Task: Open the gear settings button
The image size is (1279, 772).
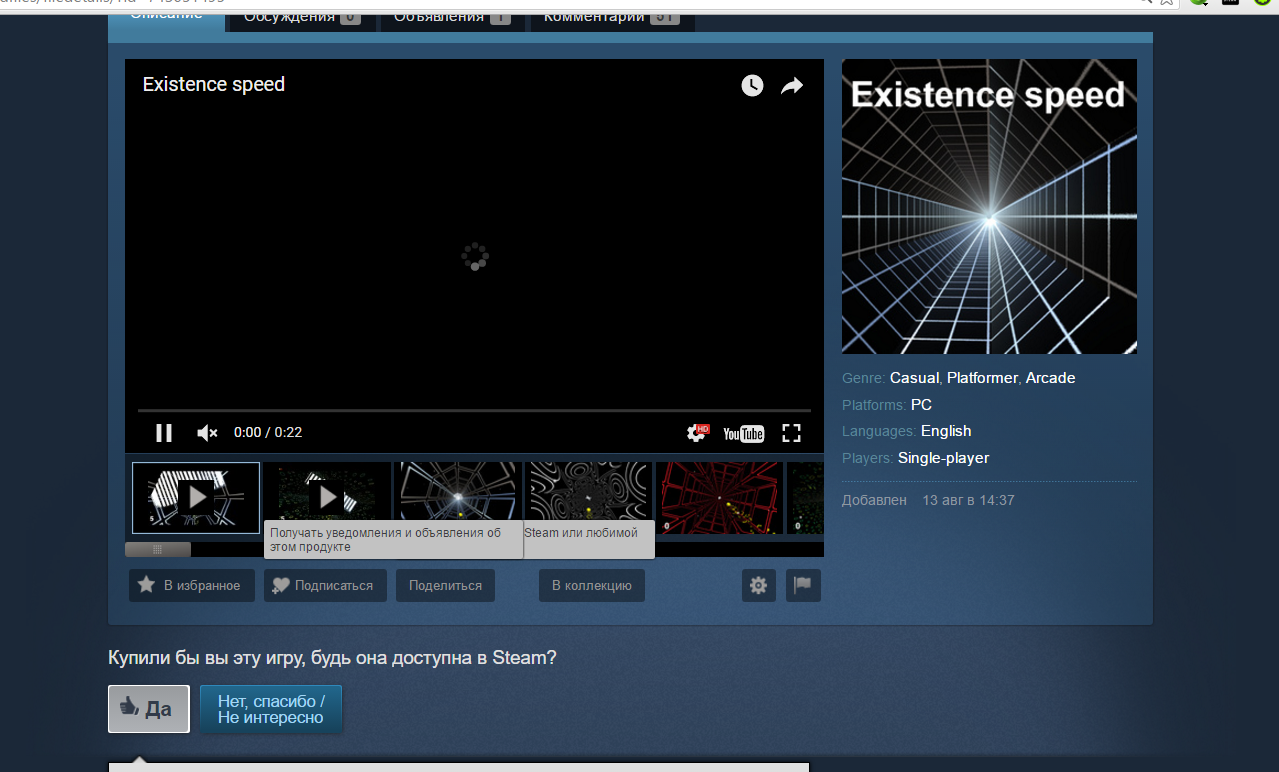Action: (x=759, y=585)
